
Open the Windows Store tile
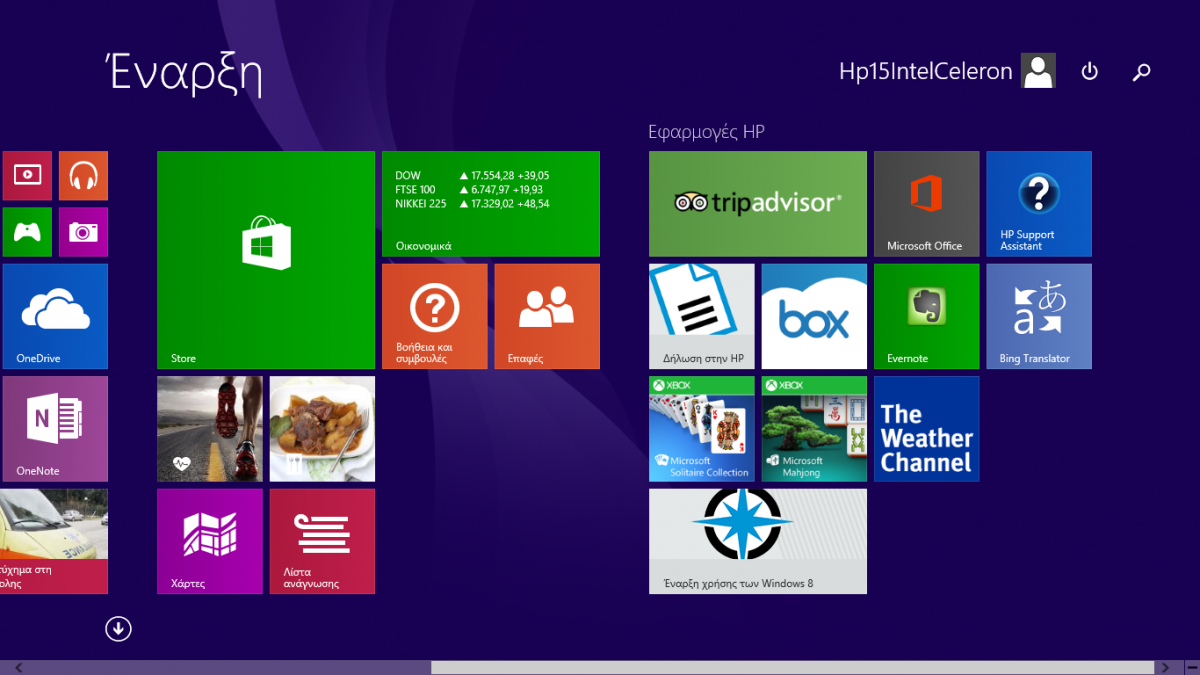[x=266, y=260]
